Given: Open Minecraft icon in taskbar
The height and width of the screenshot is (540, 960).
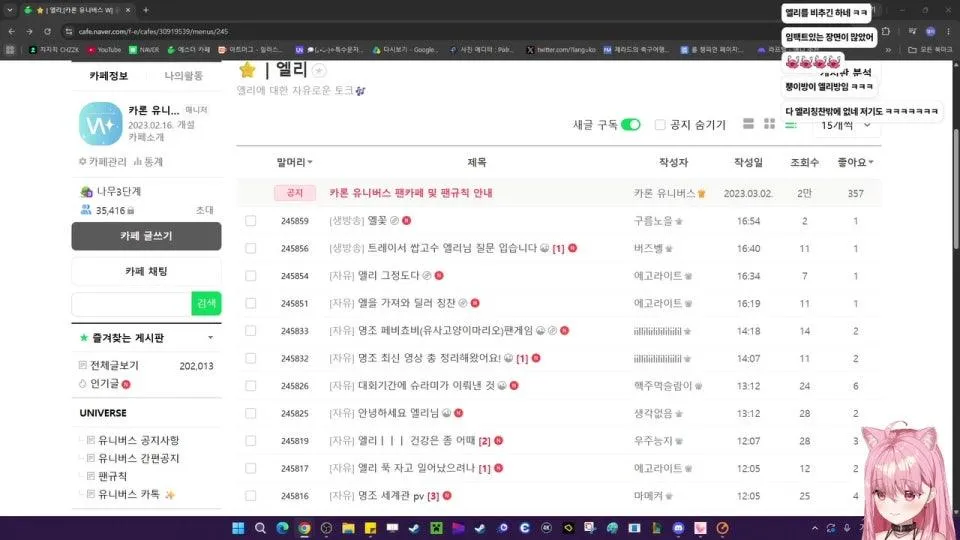Looking at the screenshot, I should 436,528.
